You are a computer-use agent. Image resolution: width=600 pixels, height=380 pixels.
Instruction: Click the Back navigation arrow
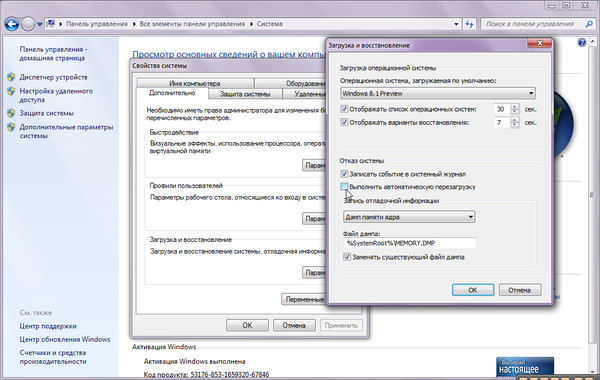[x=12, y=24]
